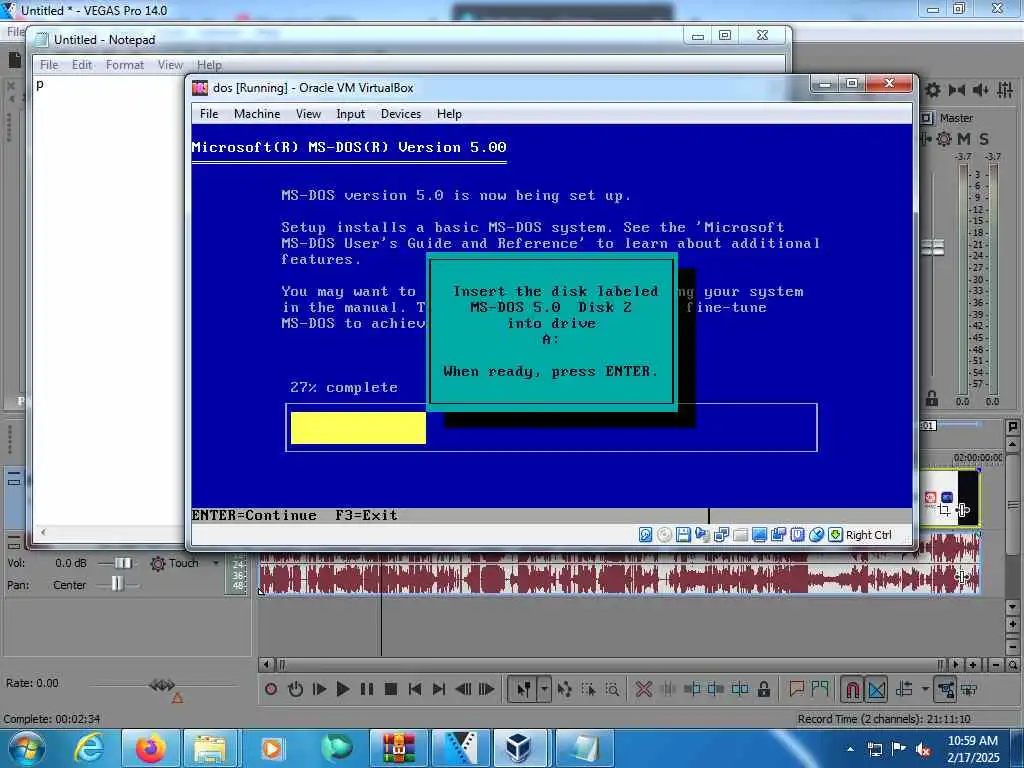Click the Pan slider on audio track
The width and height of the screenshot is (1024, 768).
pyautogui.click(x=117, y=584)
